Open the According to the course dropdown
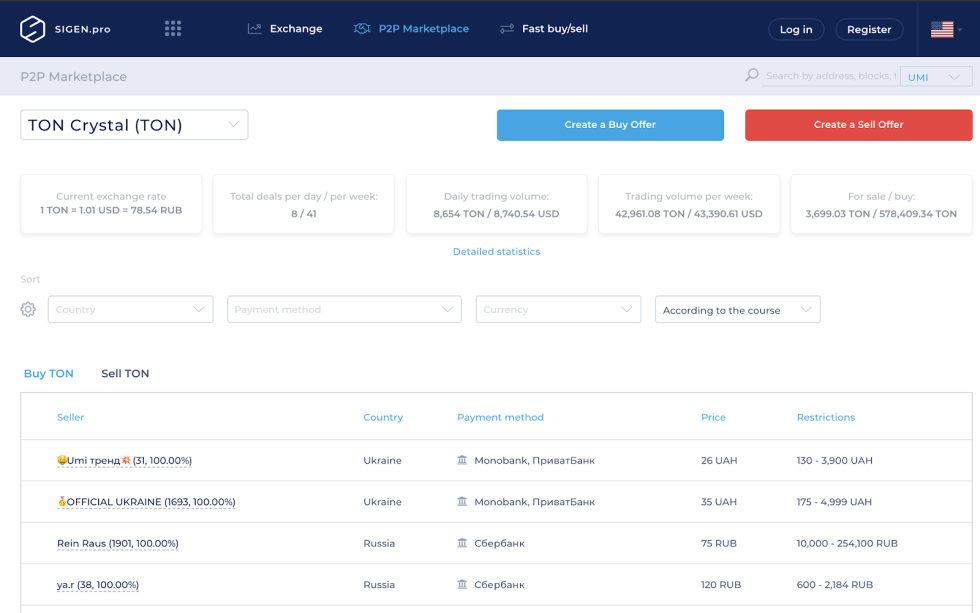The height and width of the screenshot is (613, 980). click(737, 310)
